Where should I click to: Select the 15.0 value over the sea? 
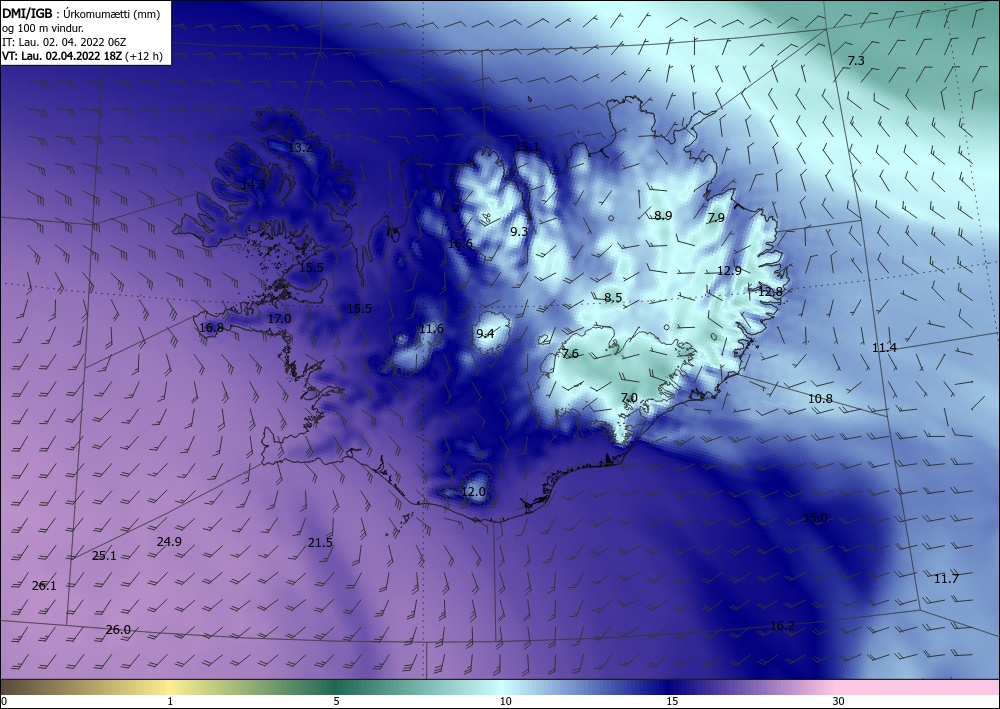pos(815,517)
